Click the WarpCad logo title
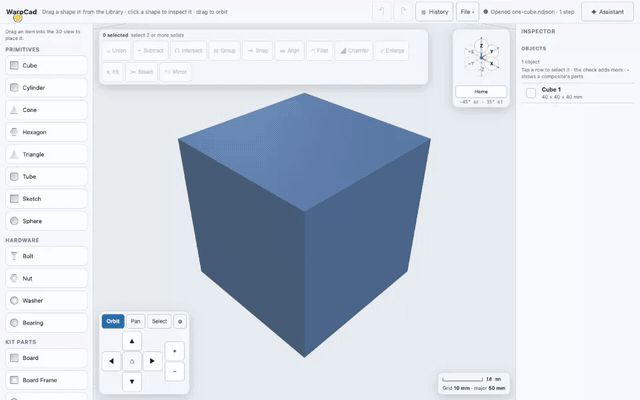 tap(22, 12)
